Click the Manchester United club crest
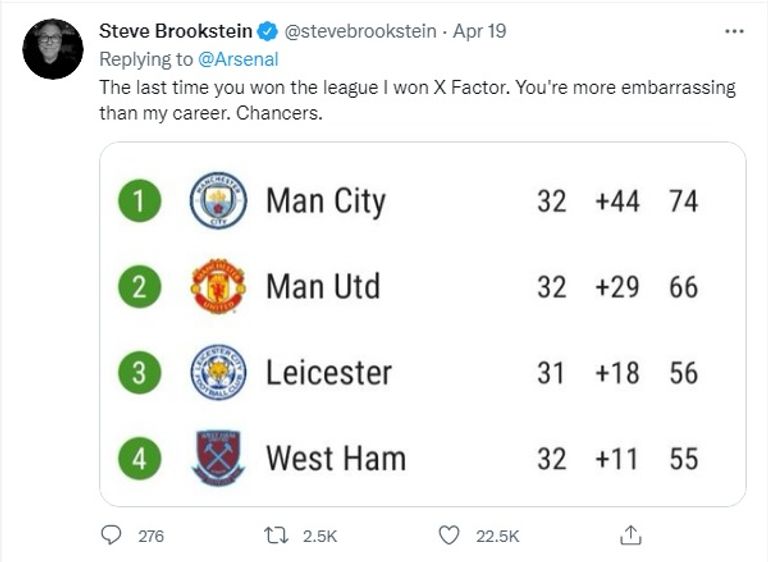Image resolution: width=768 pixels, height=562 pixels. tap(218, 287)
